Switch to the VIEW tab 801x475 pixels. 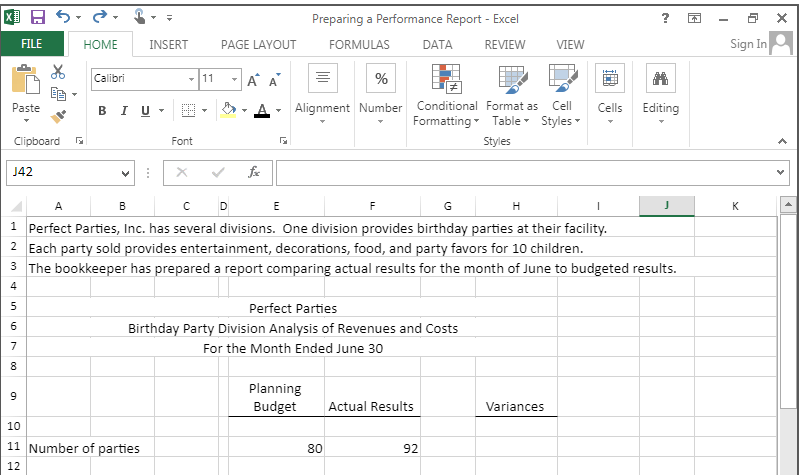(570, 45)
